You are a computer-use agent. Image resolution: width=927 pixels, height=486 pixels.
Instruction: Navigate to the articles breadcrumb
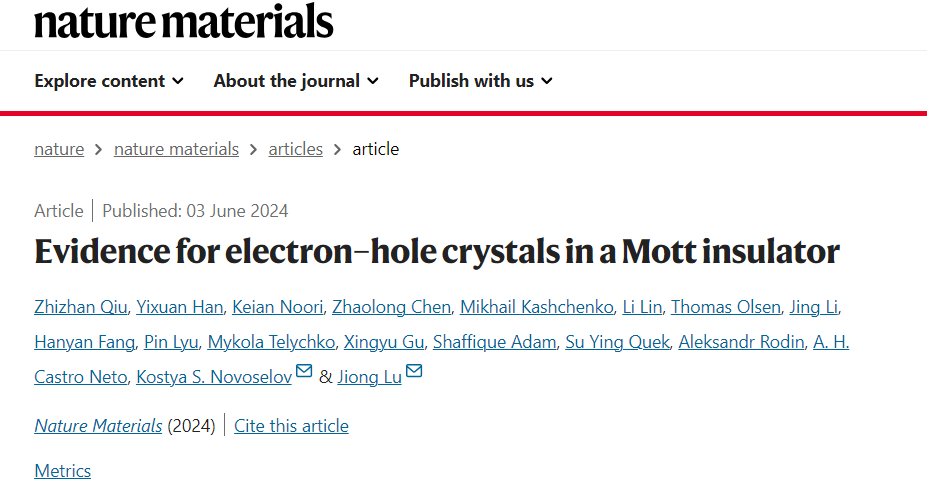tap(296, 149)
